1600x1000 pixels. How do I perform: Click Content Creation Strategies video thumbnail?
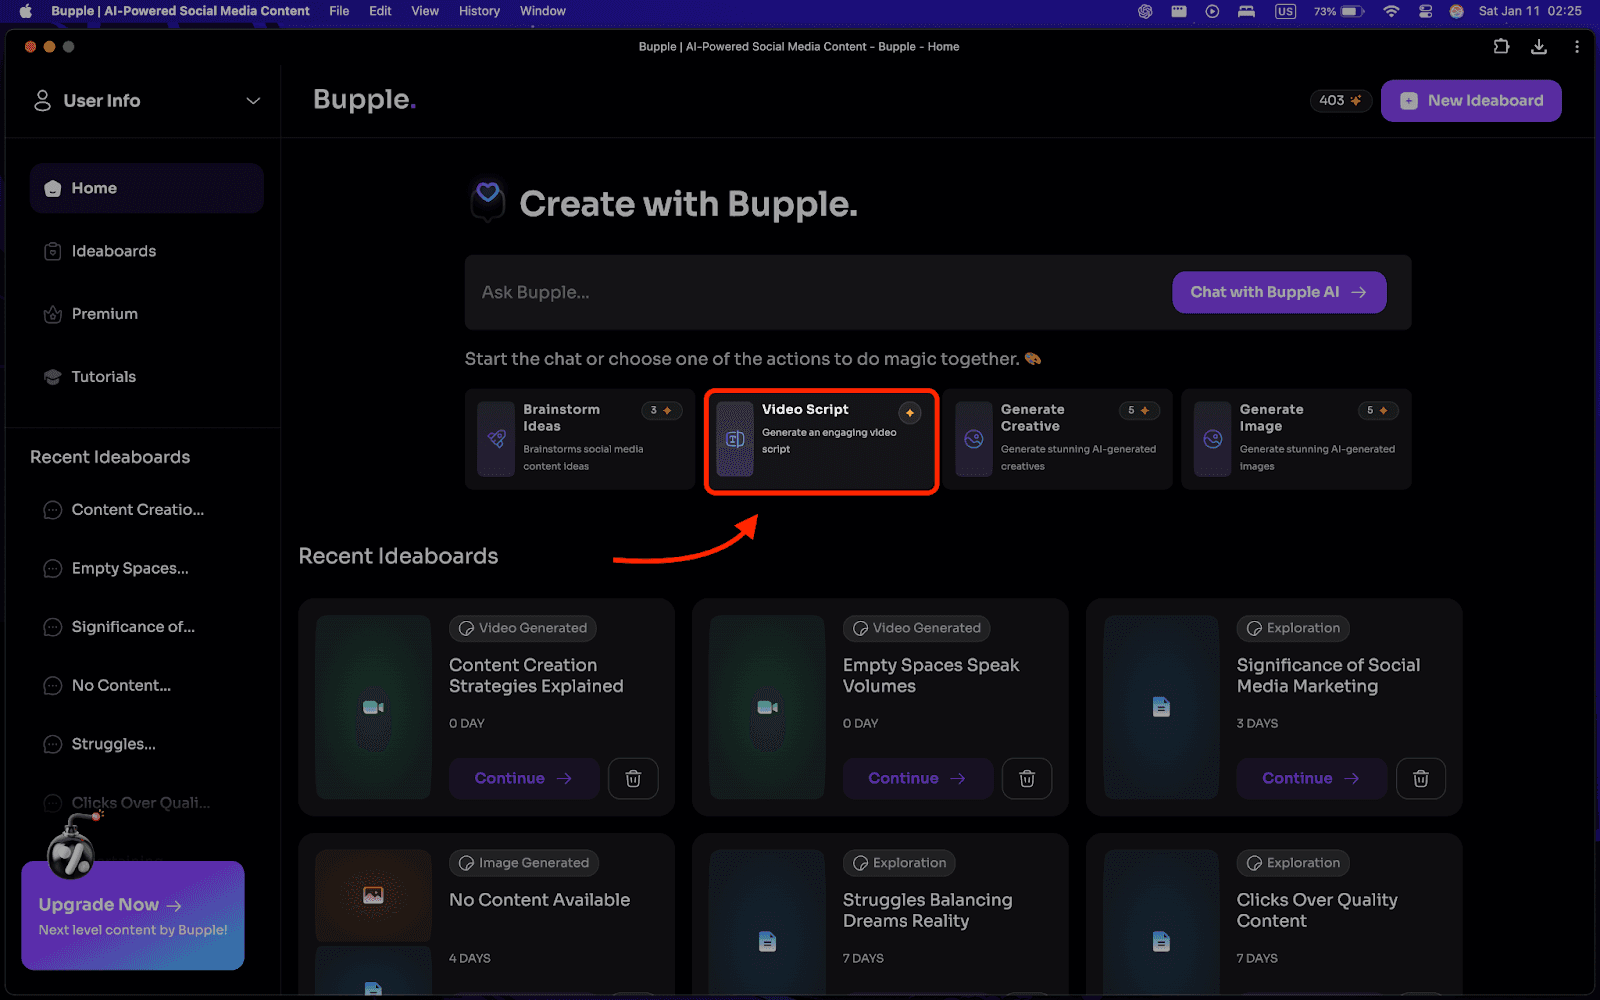click(x=373, y=707)
